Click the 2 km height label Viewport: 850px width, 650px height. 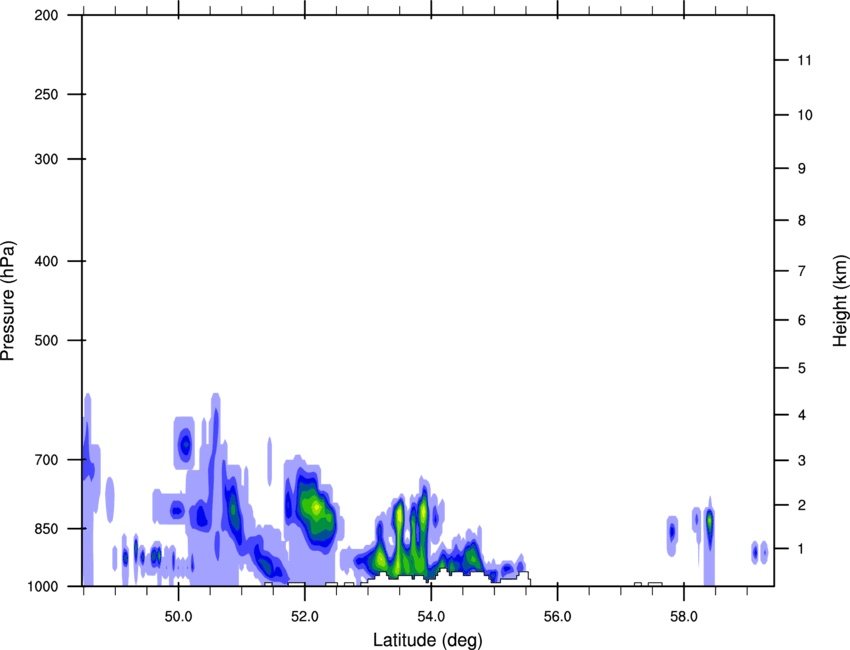click(x=802, y=505)
